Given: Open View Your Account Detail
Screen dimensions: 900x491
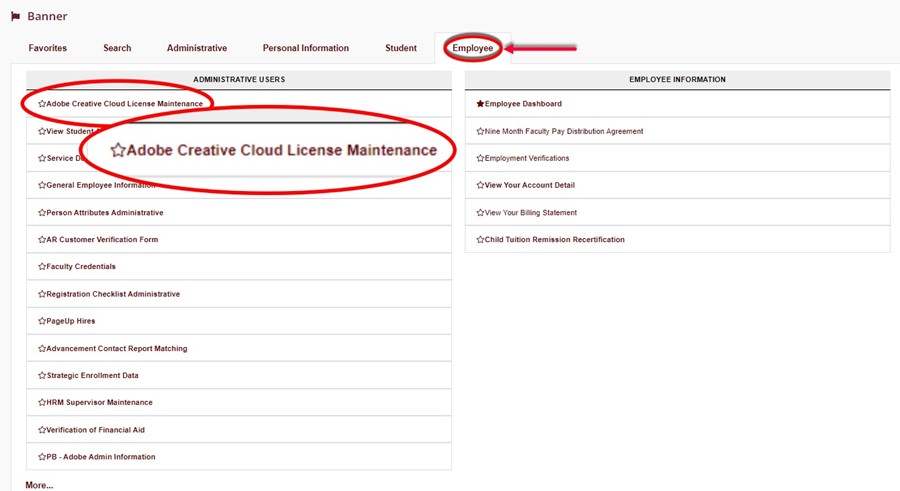Looking at the screenshot, I should (530, 185).
